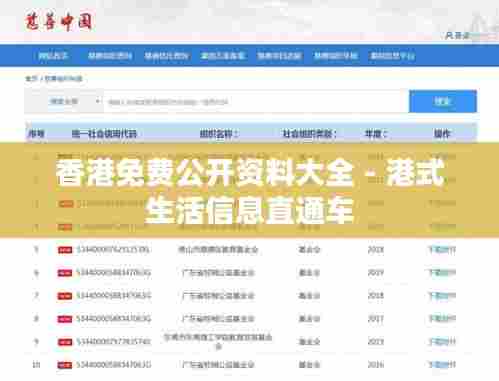
Task: Click the 首页 breadcrumb link
Action: point(32,79)
